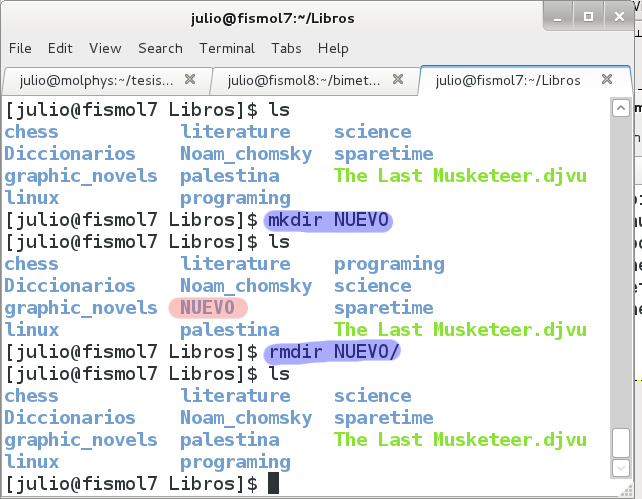Expand the View menu
Image resolution: width=642 pixels, height=499 pixels.
point(105,48)
